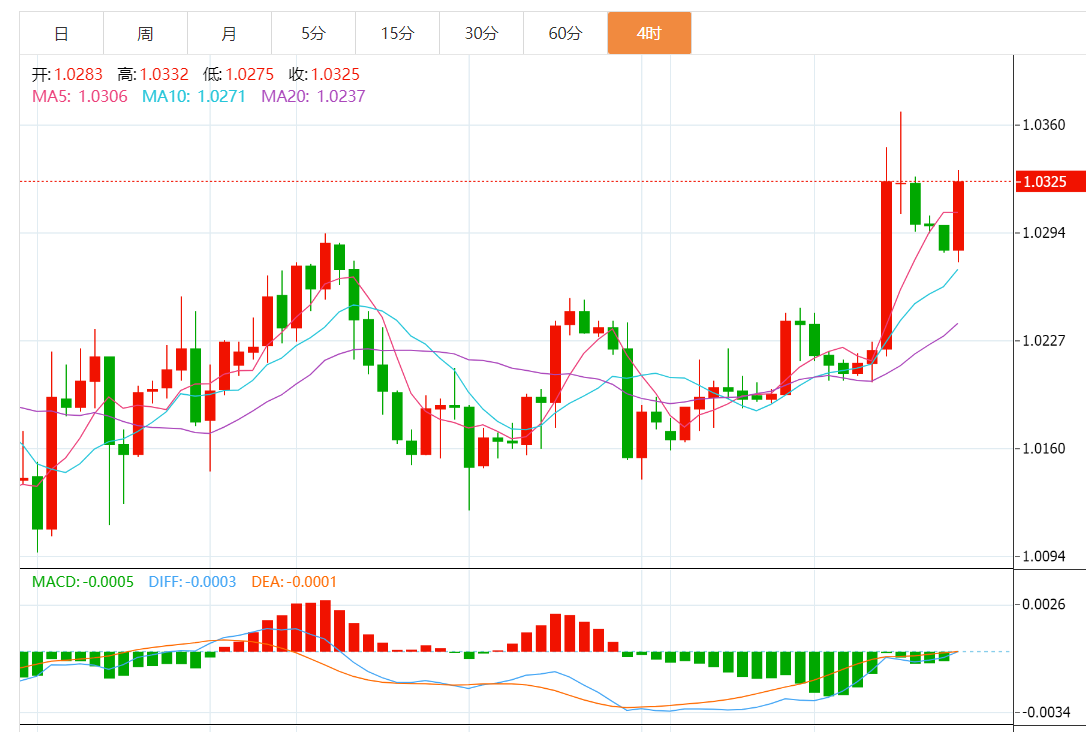Image resolution: width=1086 pixels, height=732 pixels.
Task: Click the 1.0160 price axis label
Action: (x=1044, y=449)
